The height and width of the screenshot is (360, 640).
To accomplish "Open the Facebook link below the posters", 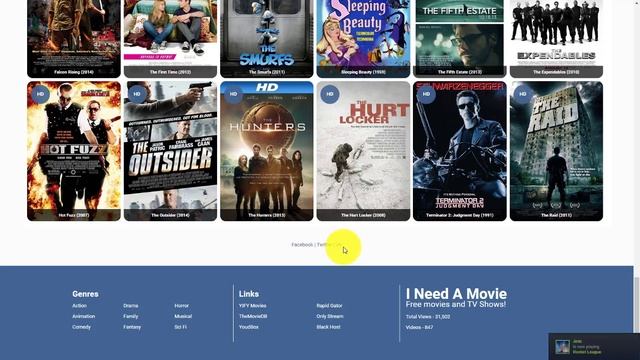I will [302, 244].
